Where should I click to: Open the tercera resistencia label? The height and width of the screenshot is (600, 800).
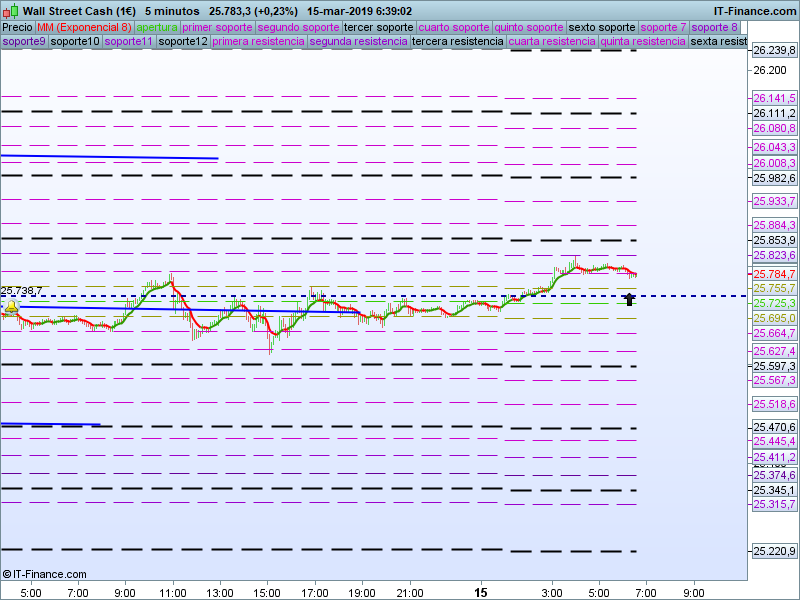[x=457, y=42]
